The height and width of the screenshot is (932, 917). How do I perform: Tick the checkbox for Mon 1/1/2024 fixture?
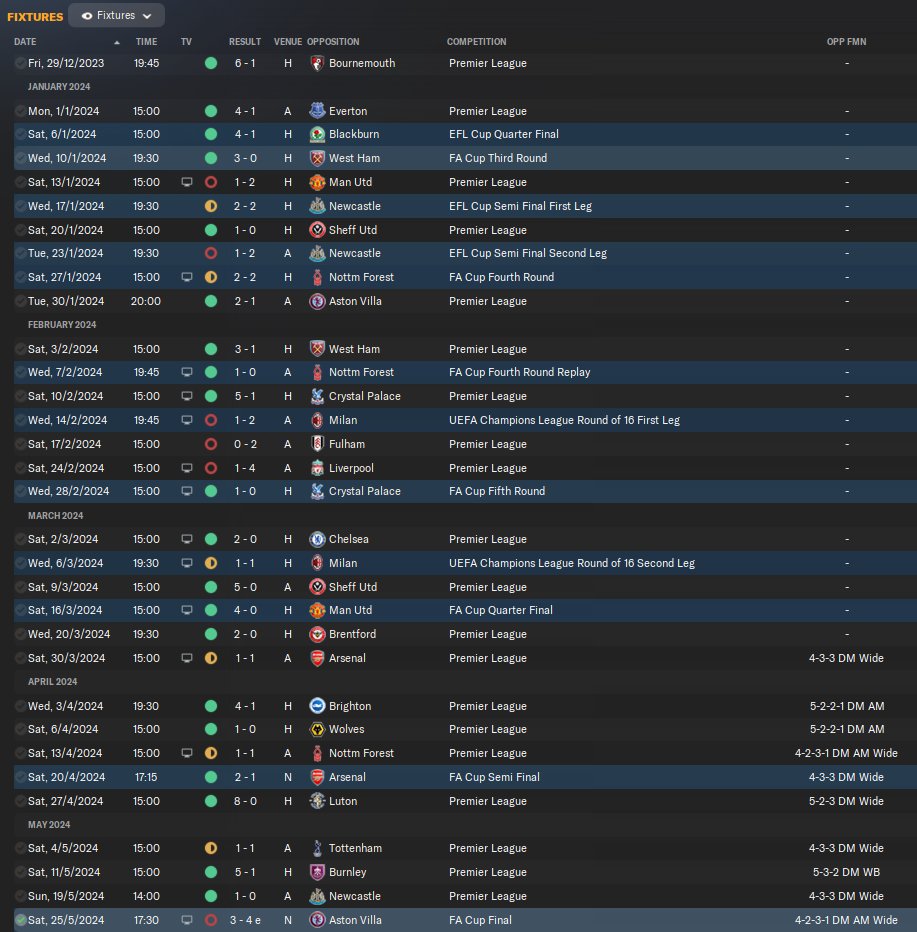pyautogui.click(x=20, y=111)
